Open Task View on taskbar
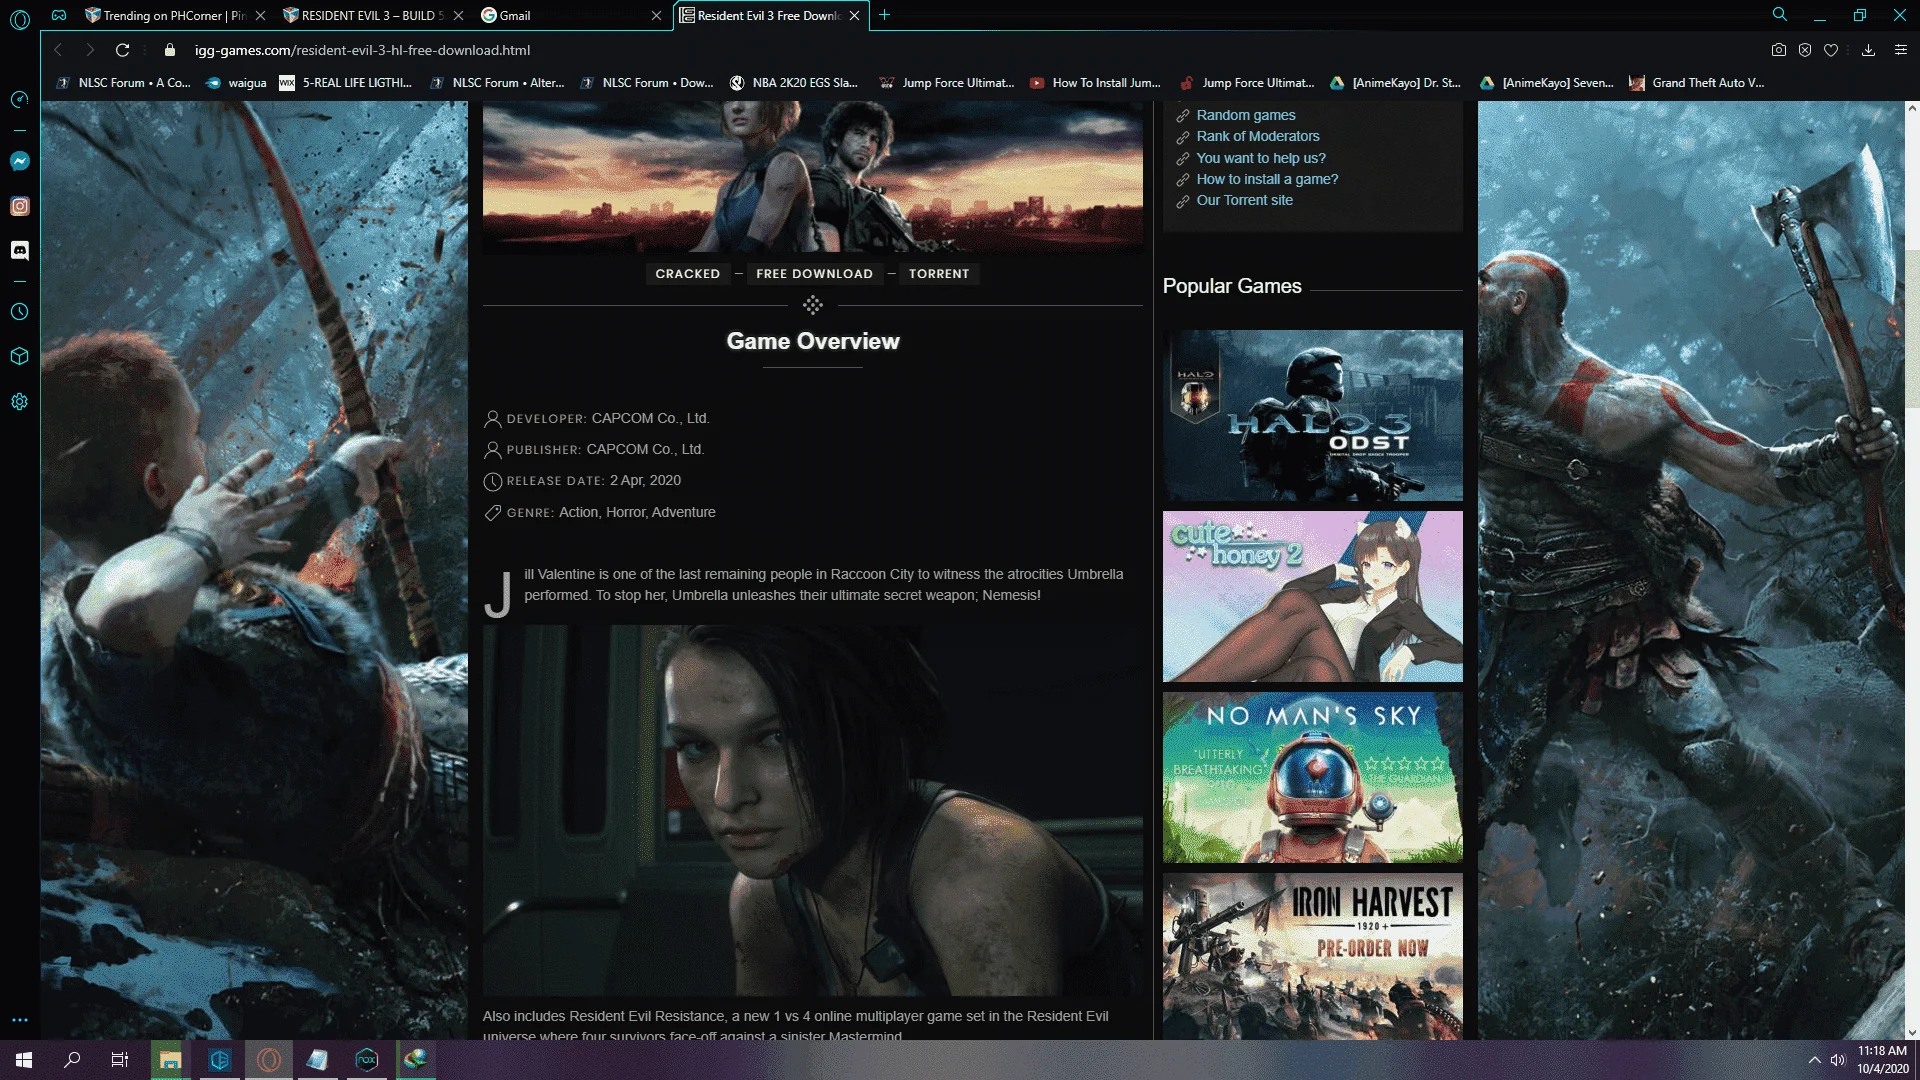1920x1080 pixels. (120, 1060)
